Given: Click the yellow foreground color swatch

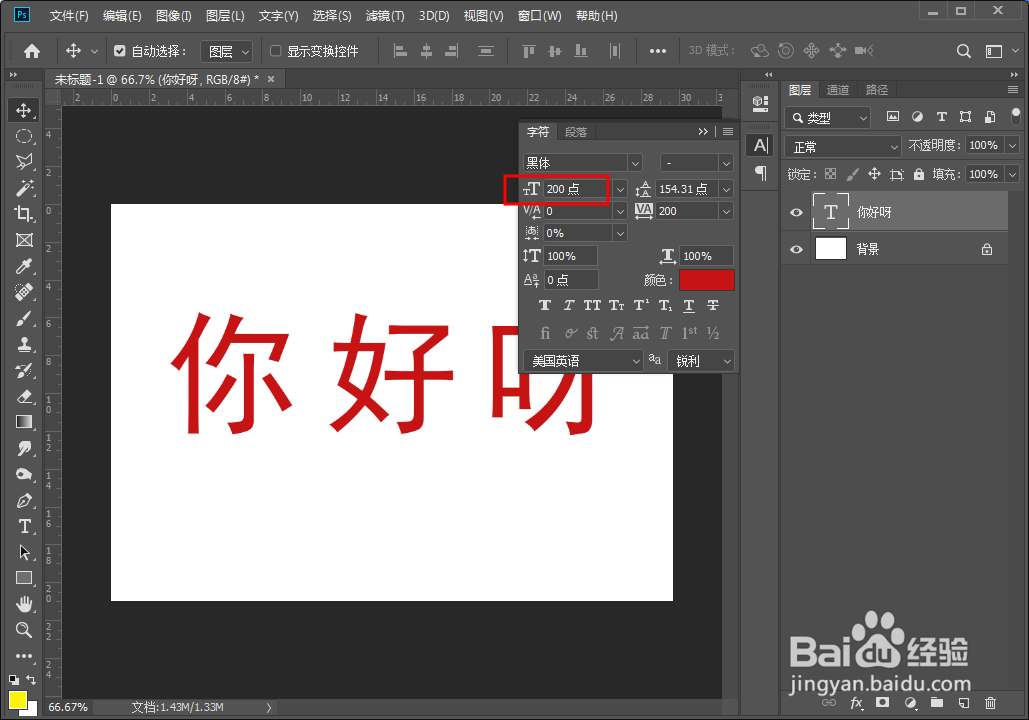Looking at the screenshot, I should coord(18,700).
